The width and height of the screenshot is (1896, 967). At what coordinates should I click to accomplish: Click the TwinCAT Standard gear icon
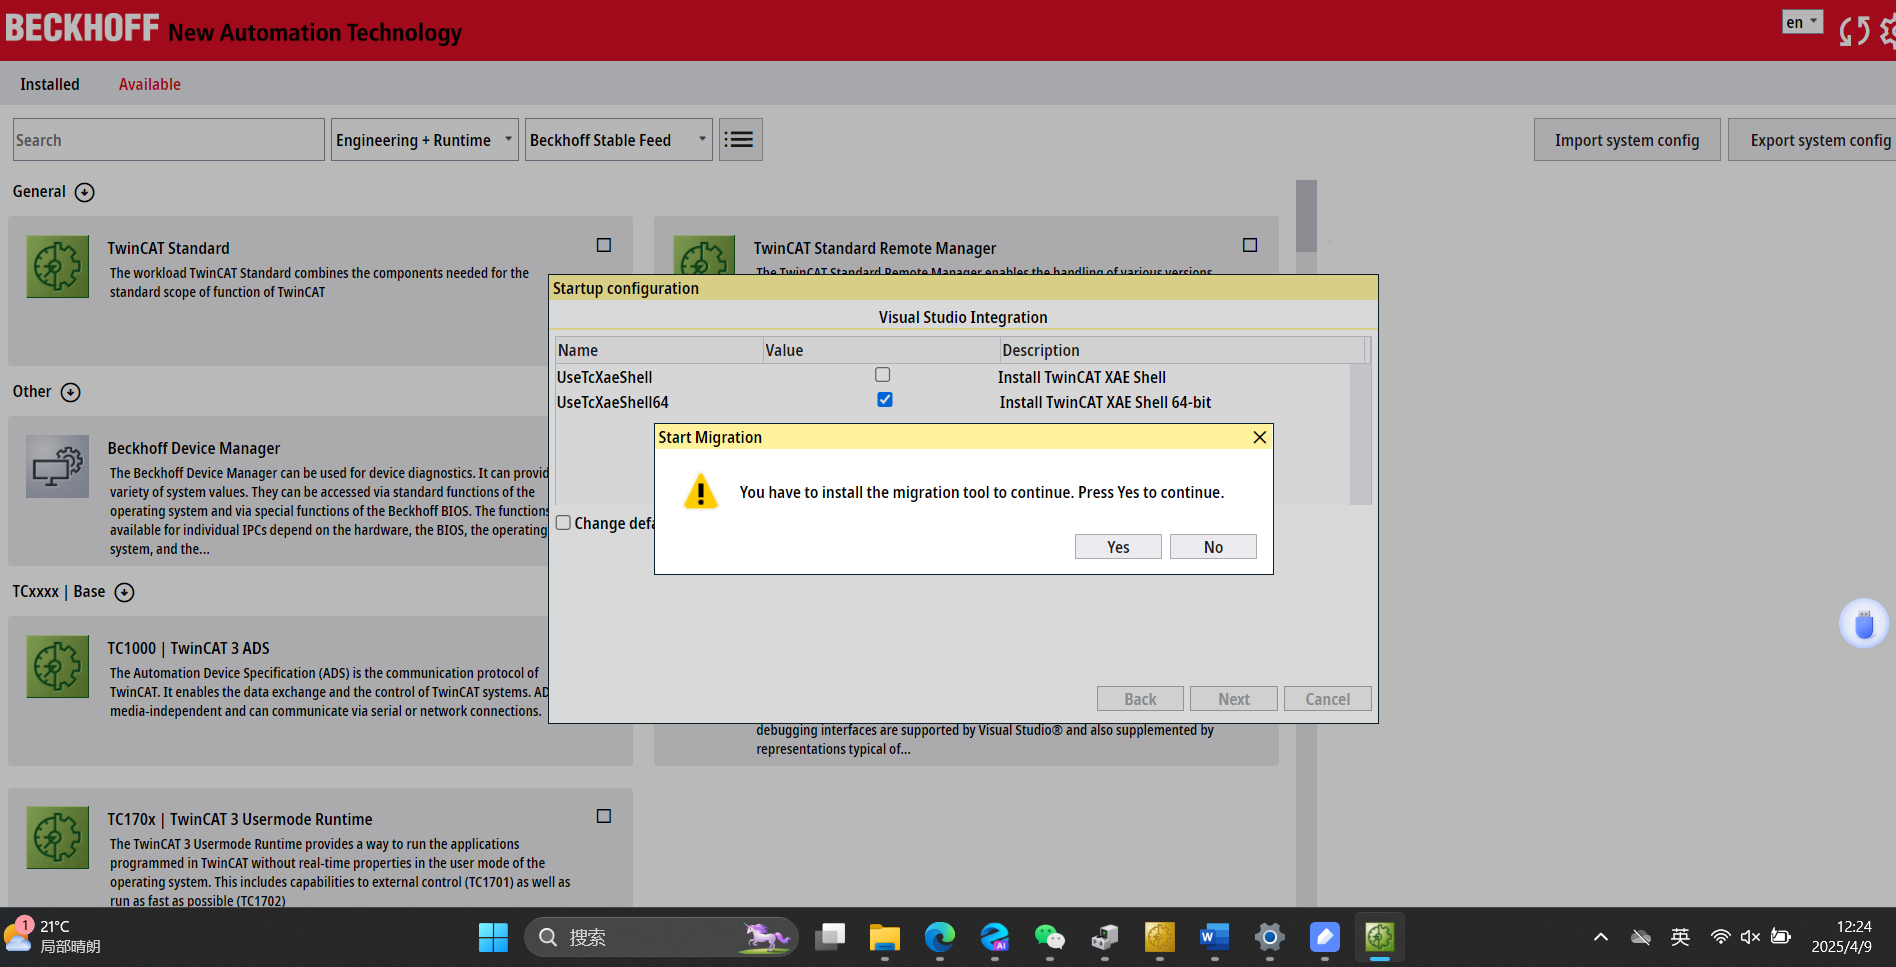pos(57,267)
